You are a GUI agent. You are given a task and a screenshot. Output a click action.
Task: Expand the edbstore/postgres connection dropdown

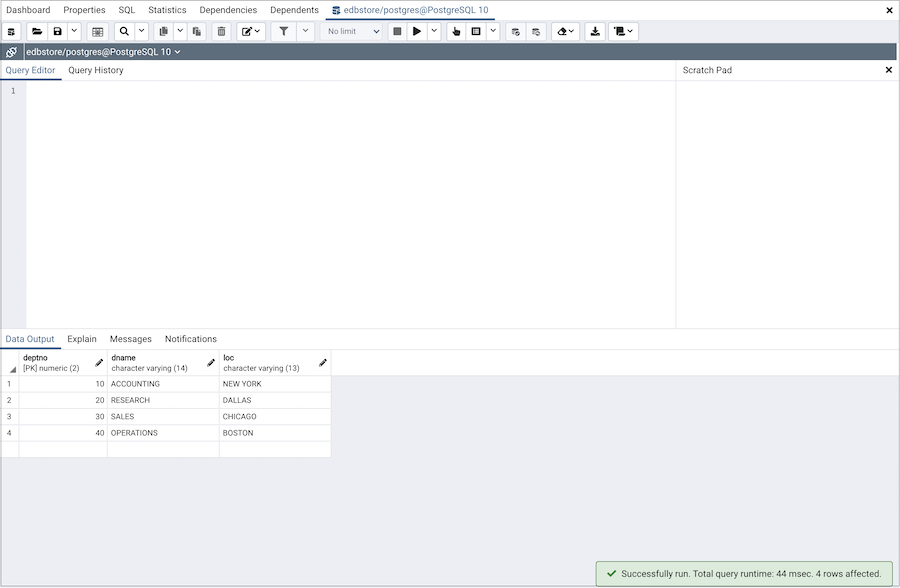pyautogui.click(x=104, y=52)
